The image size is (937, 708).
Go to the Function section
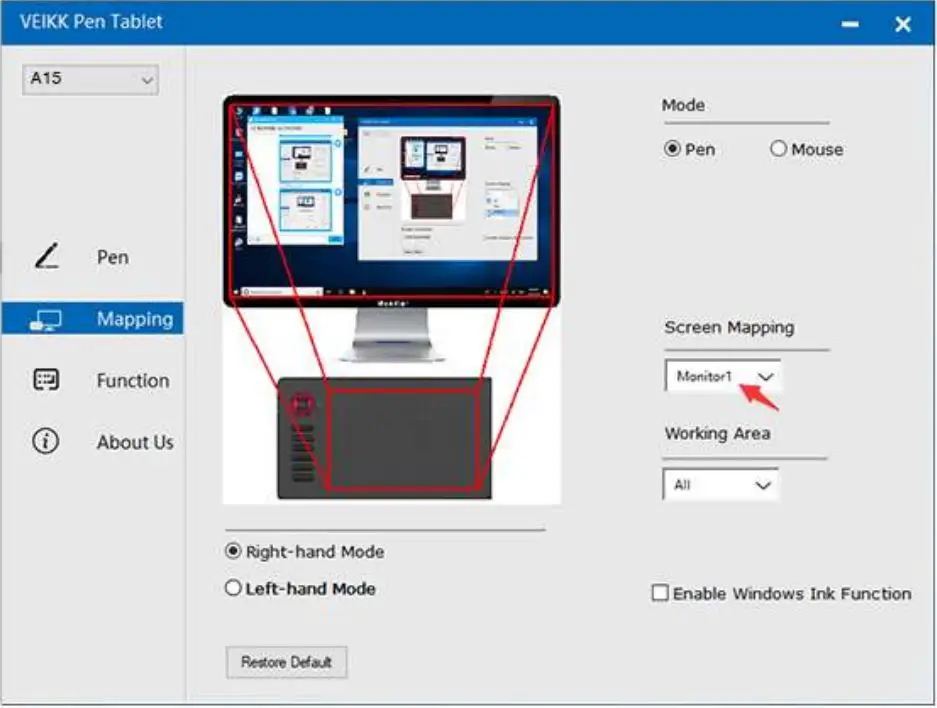pos(131,380)
